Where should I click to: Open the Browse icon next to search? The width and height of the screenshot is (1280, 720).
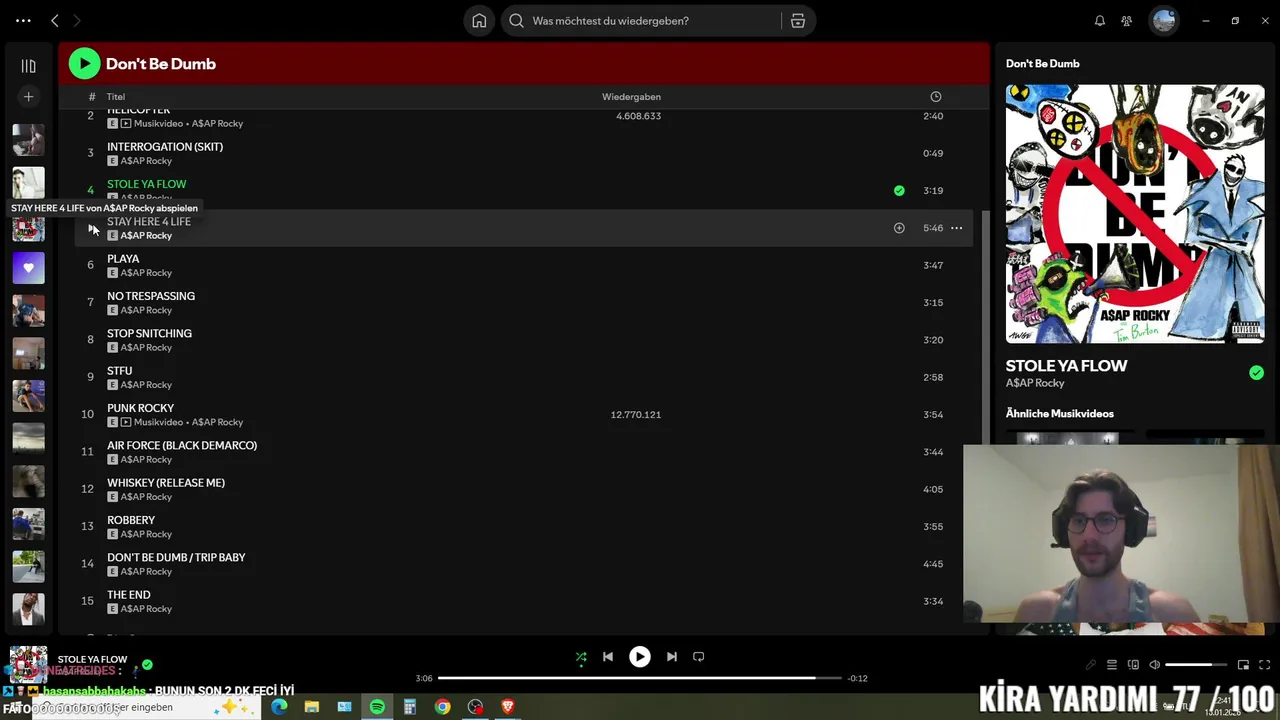pos(798,21)
